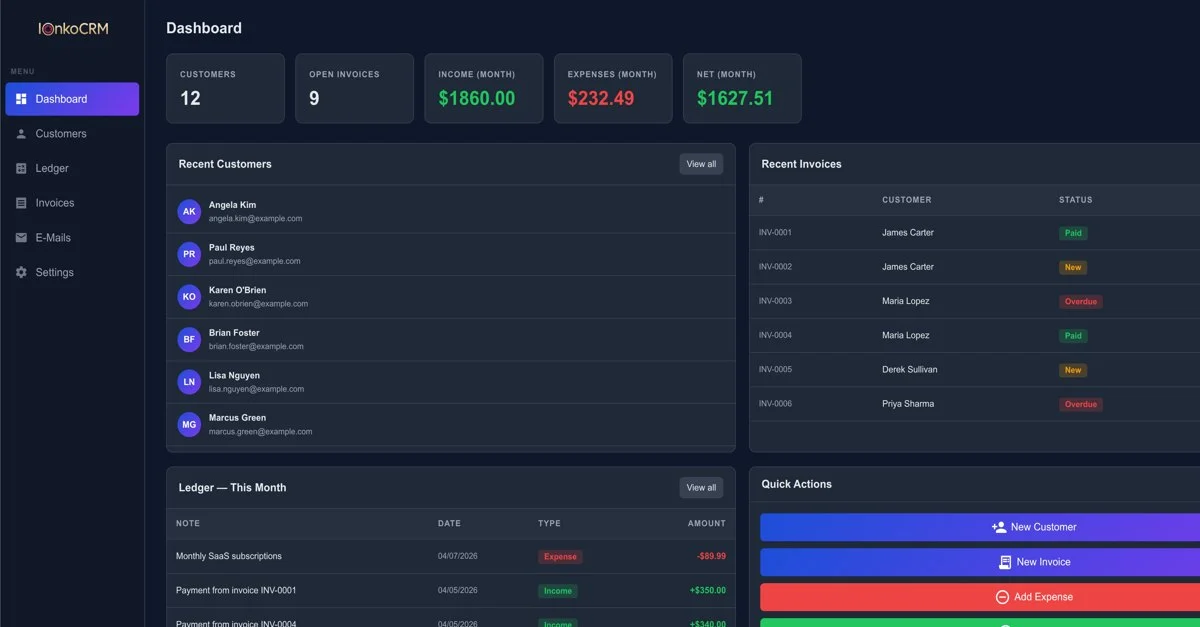Click the Net (Month) value $1627.51
The width and height of the screenshot is (1200, 627).
[x=735, y=99]
